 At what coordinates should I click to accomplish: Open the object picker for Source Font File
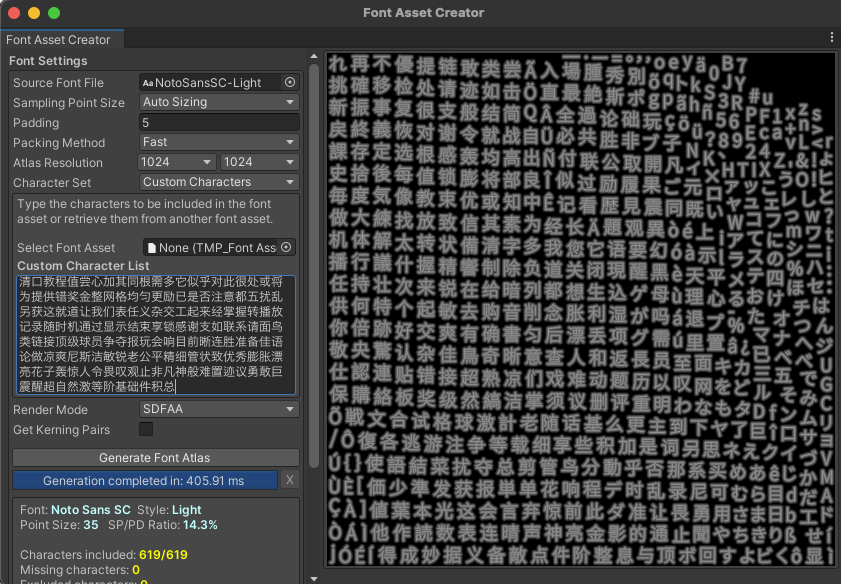pos(290,82)
